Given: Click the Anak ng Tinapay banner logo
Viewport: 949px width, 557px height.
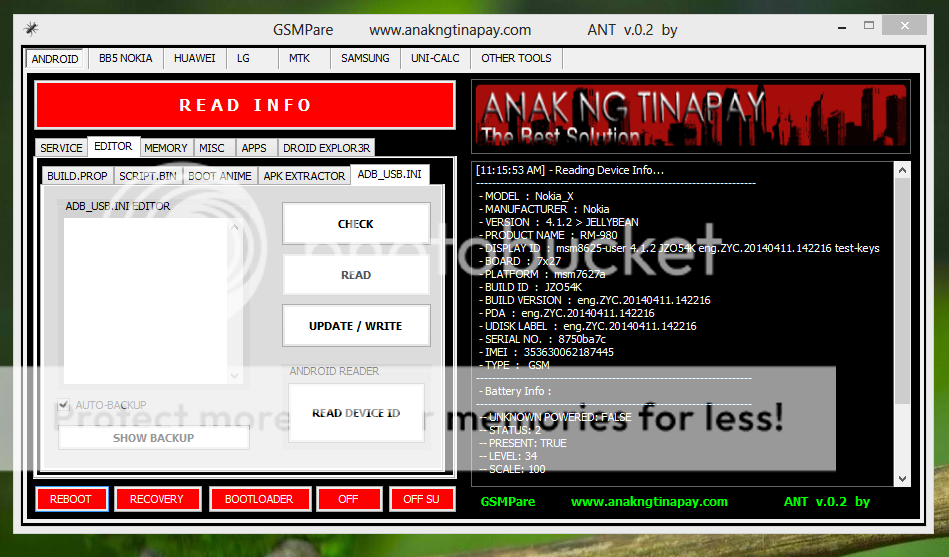Looking at the screenshot, I should tap(691, 115).
